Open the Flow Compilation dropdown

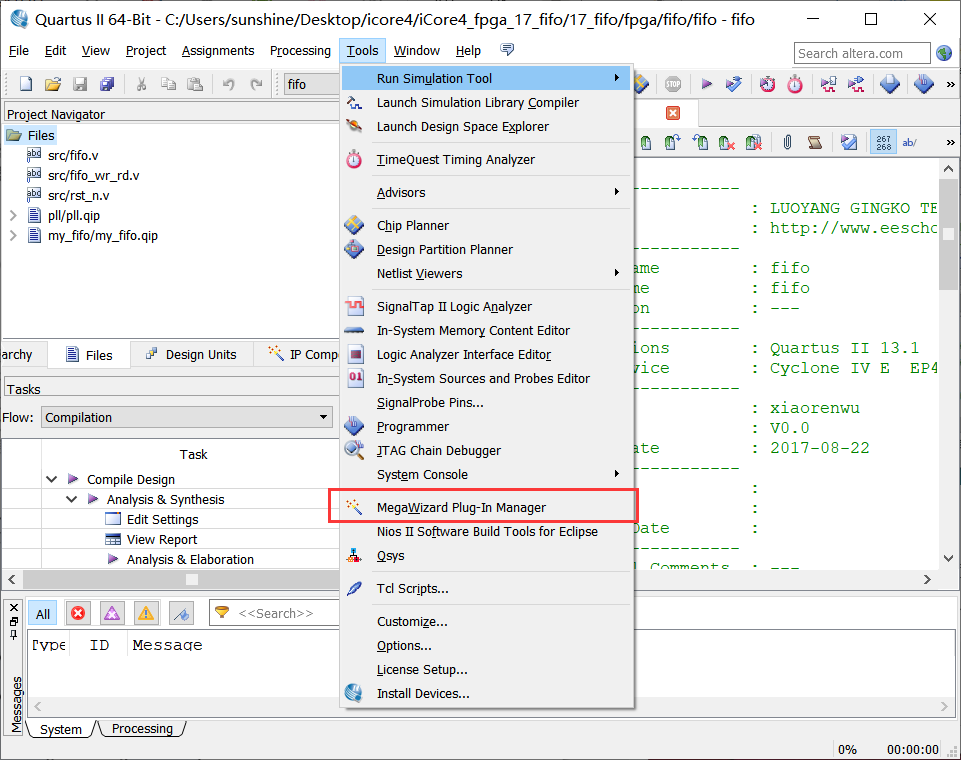(323, 418)
